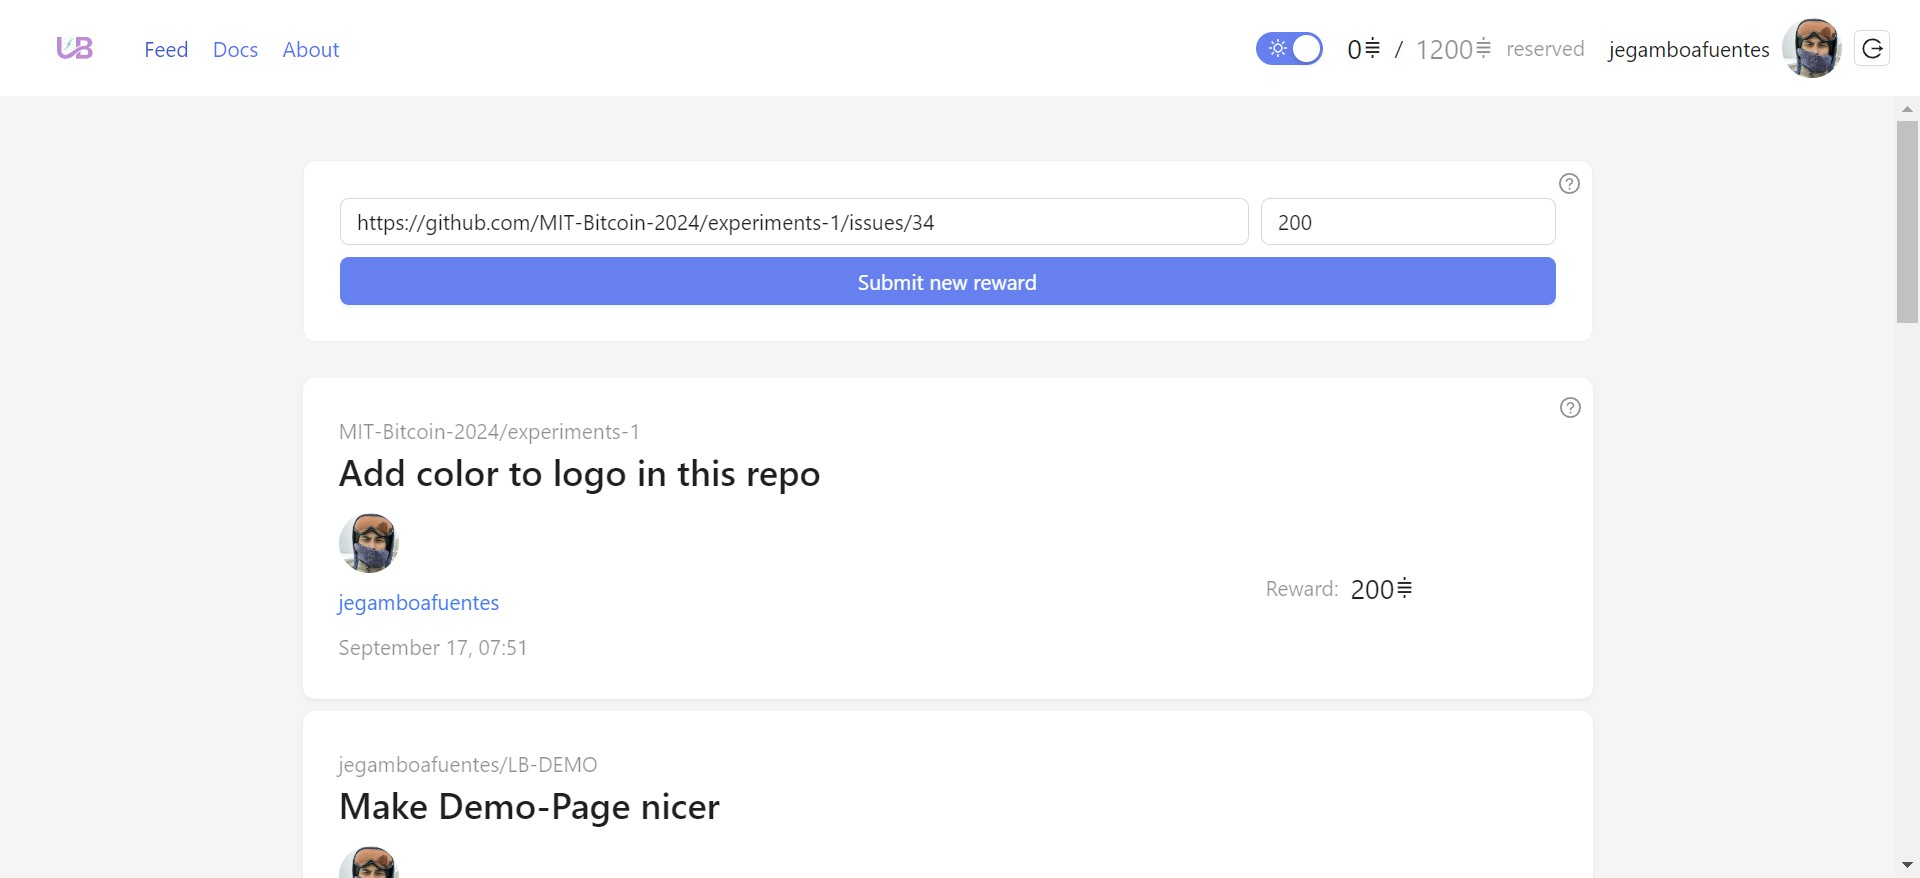The image size is (1920, 878).
Task: Toggle the light/dark theme switch
Action: pyautogui.click(x=1289, y=49)
